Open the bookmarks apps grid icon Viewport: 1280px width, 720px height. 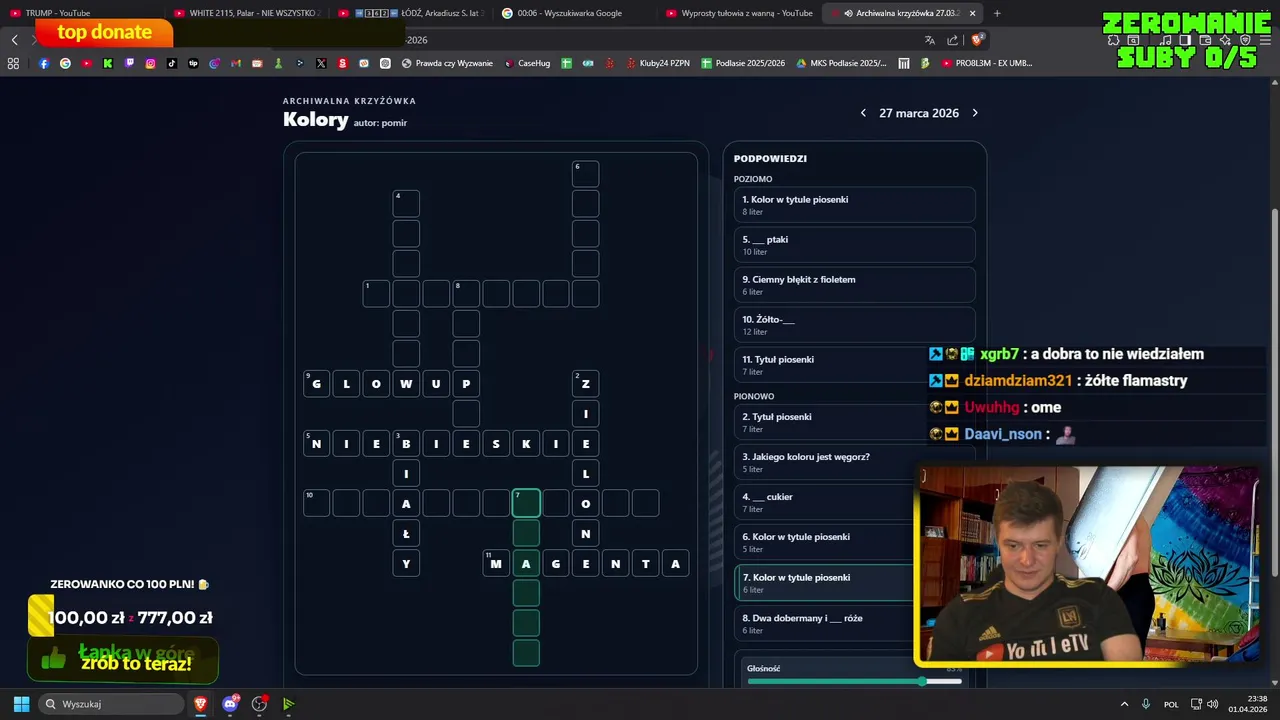pyautogui.click(x=13, y=63)
